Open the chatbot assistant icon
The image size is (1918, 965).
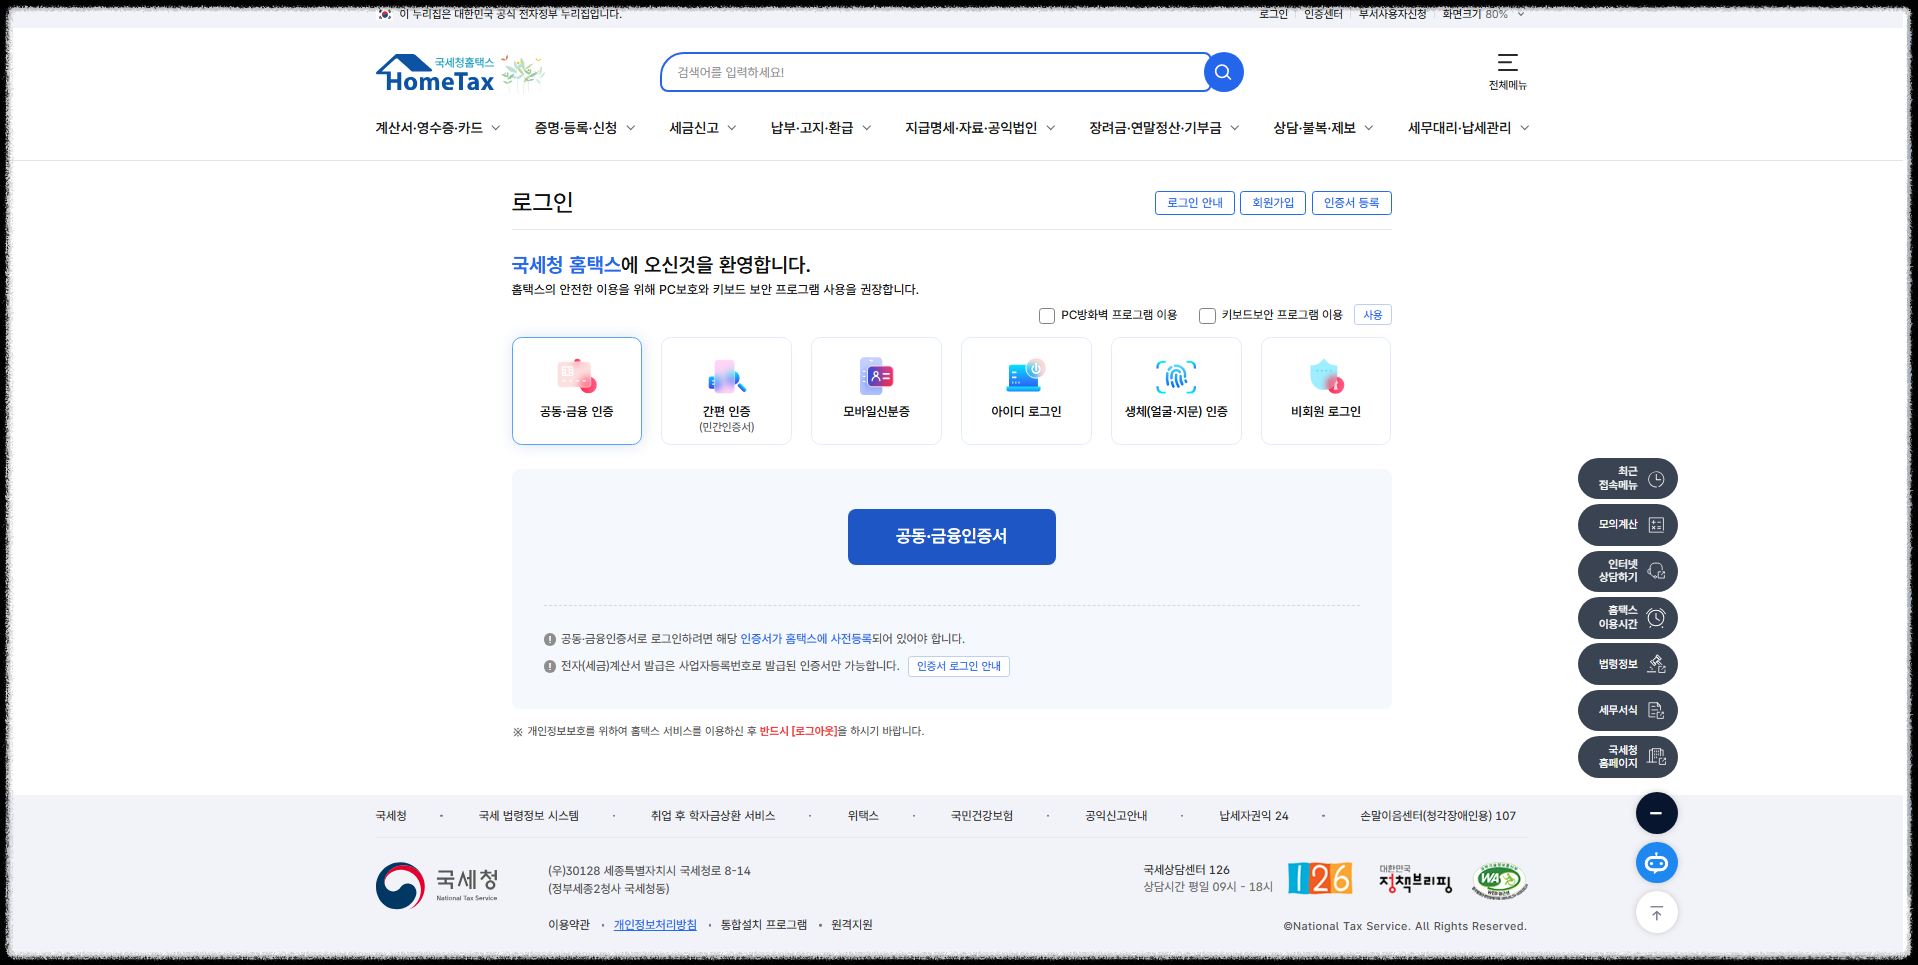point(1656,863)
